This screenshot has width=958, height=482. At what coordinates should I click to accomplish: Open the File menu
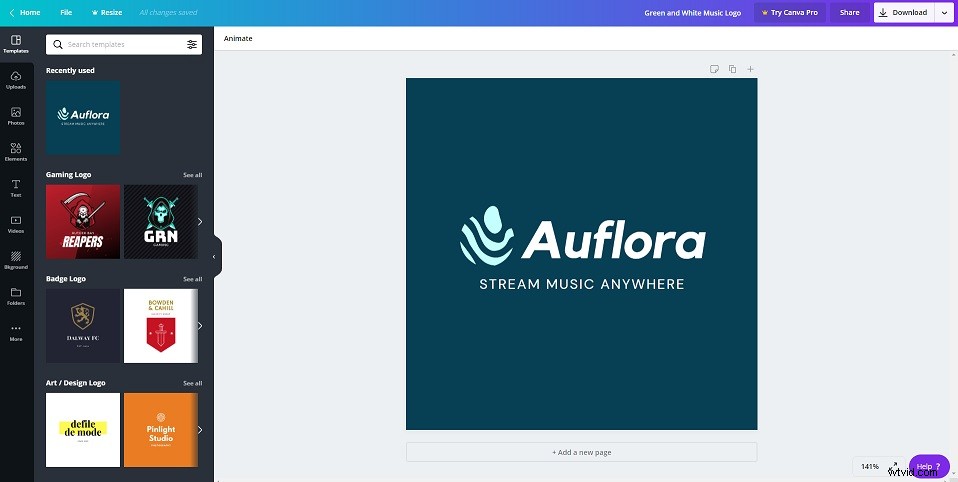click(66, 13)
